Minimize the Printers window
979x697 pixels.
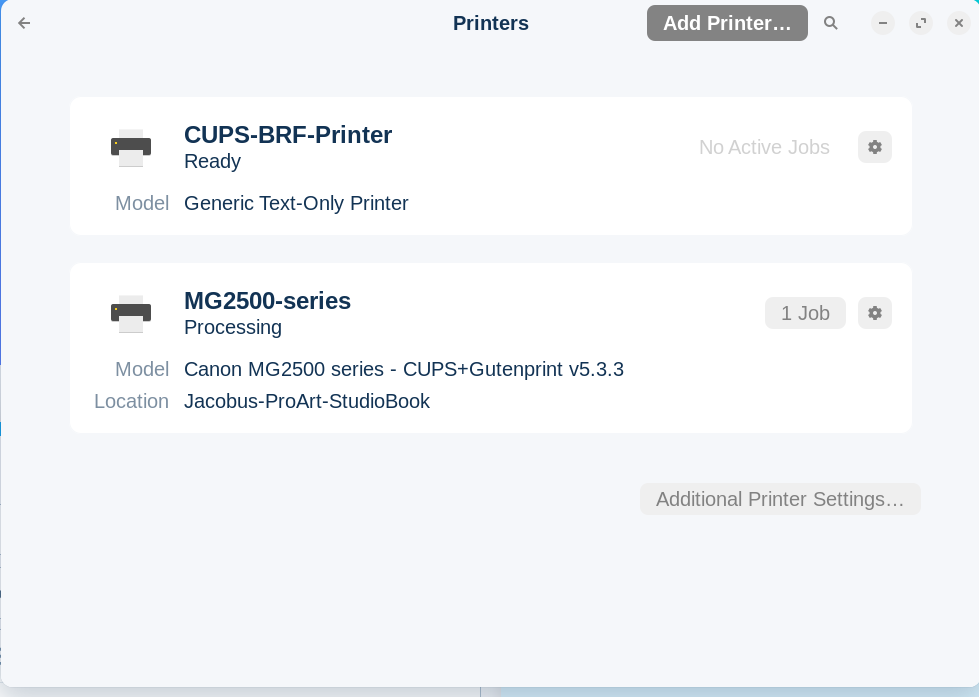point(883,23)
